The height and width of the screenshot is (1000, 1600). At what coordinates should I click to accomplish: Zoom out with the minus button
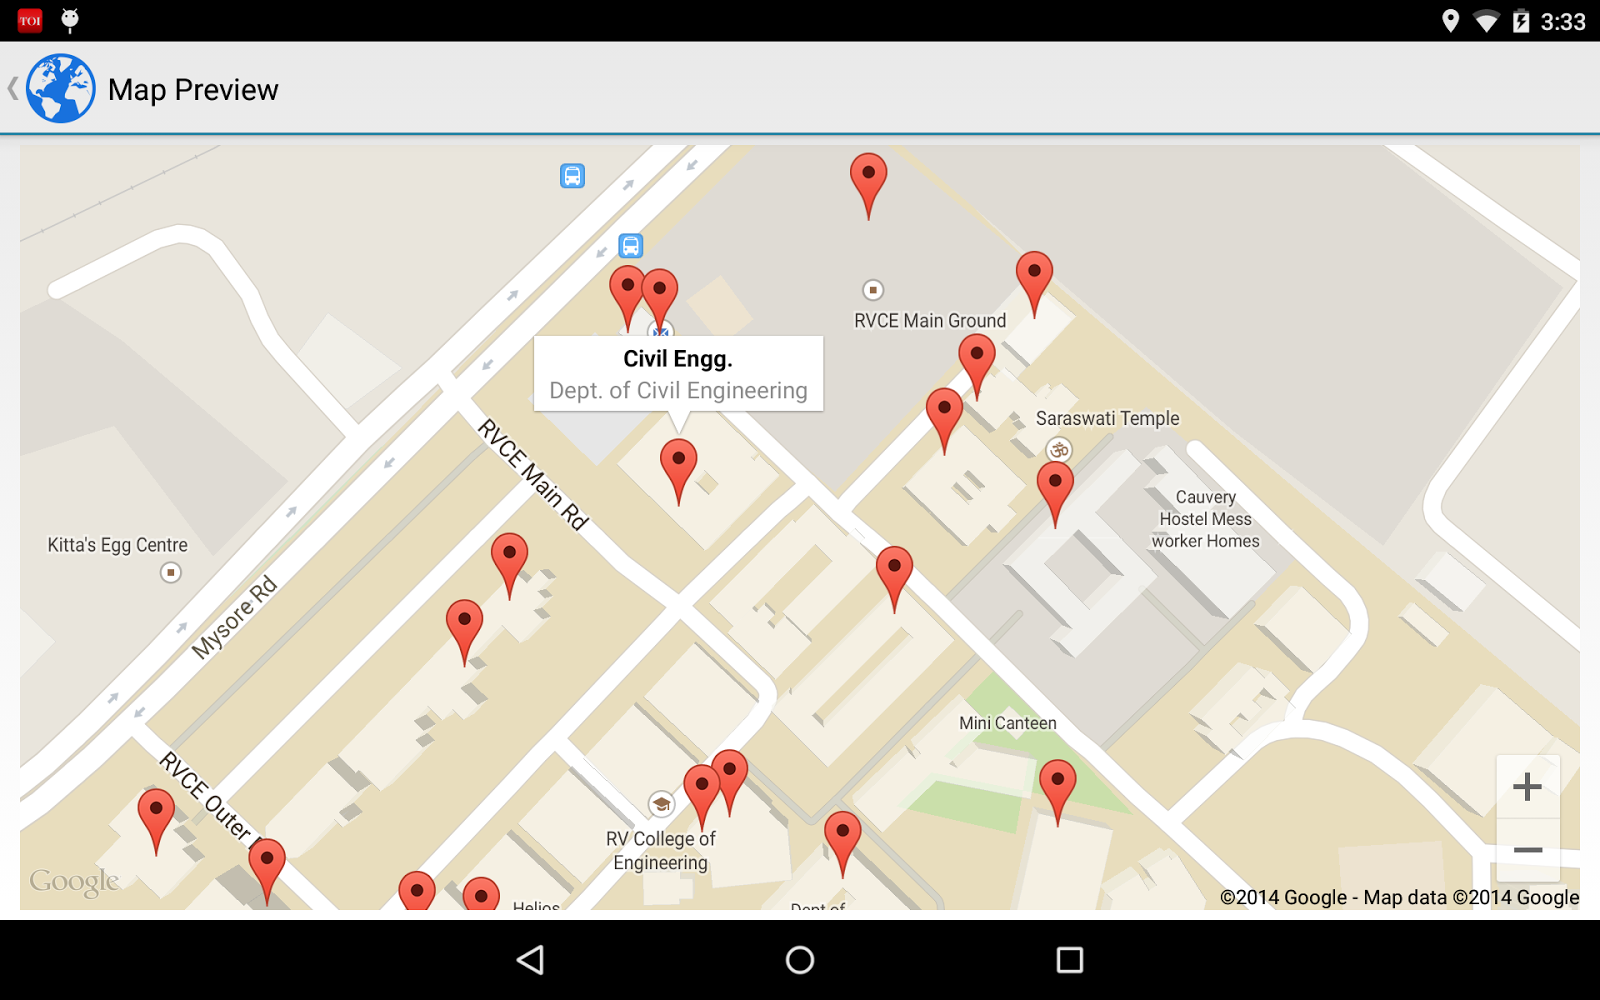pos(1527,850)
